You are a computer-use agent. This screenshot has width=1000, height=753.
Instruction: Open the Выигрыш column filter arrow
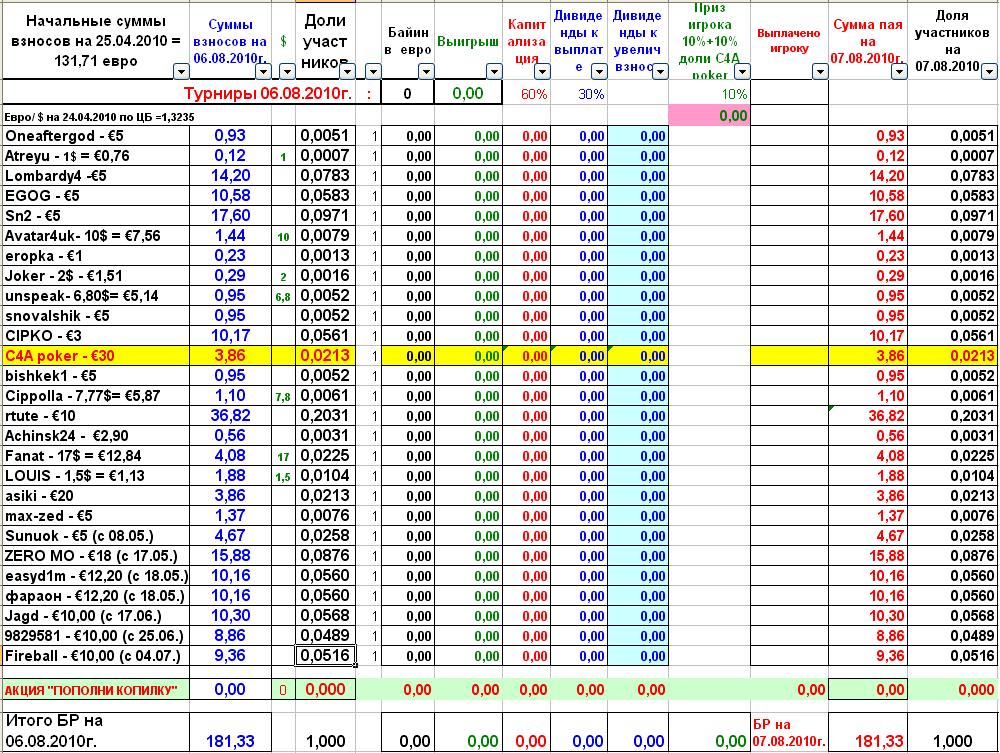(494, 71)
